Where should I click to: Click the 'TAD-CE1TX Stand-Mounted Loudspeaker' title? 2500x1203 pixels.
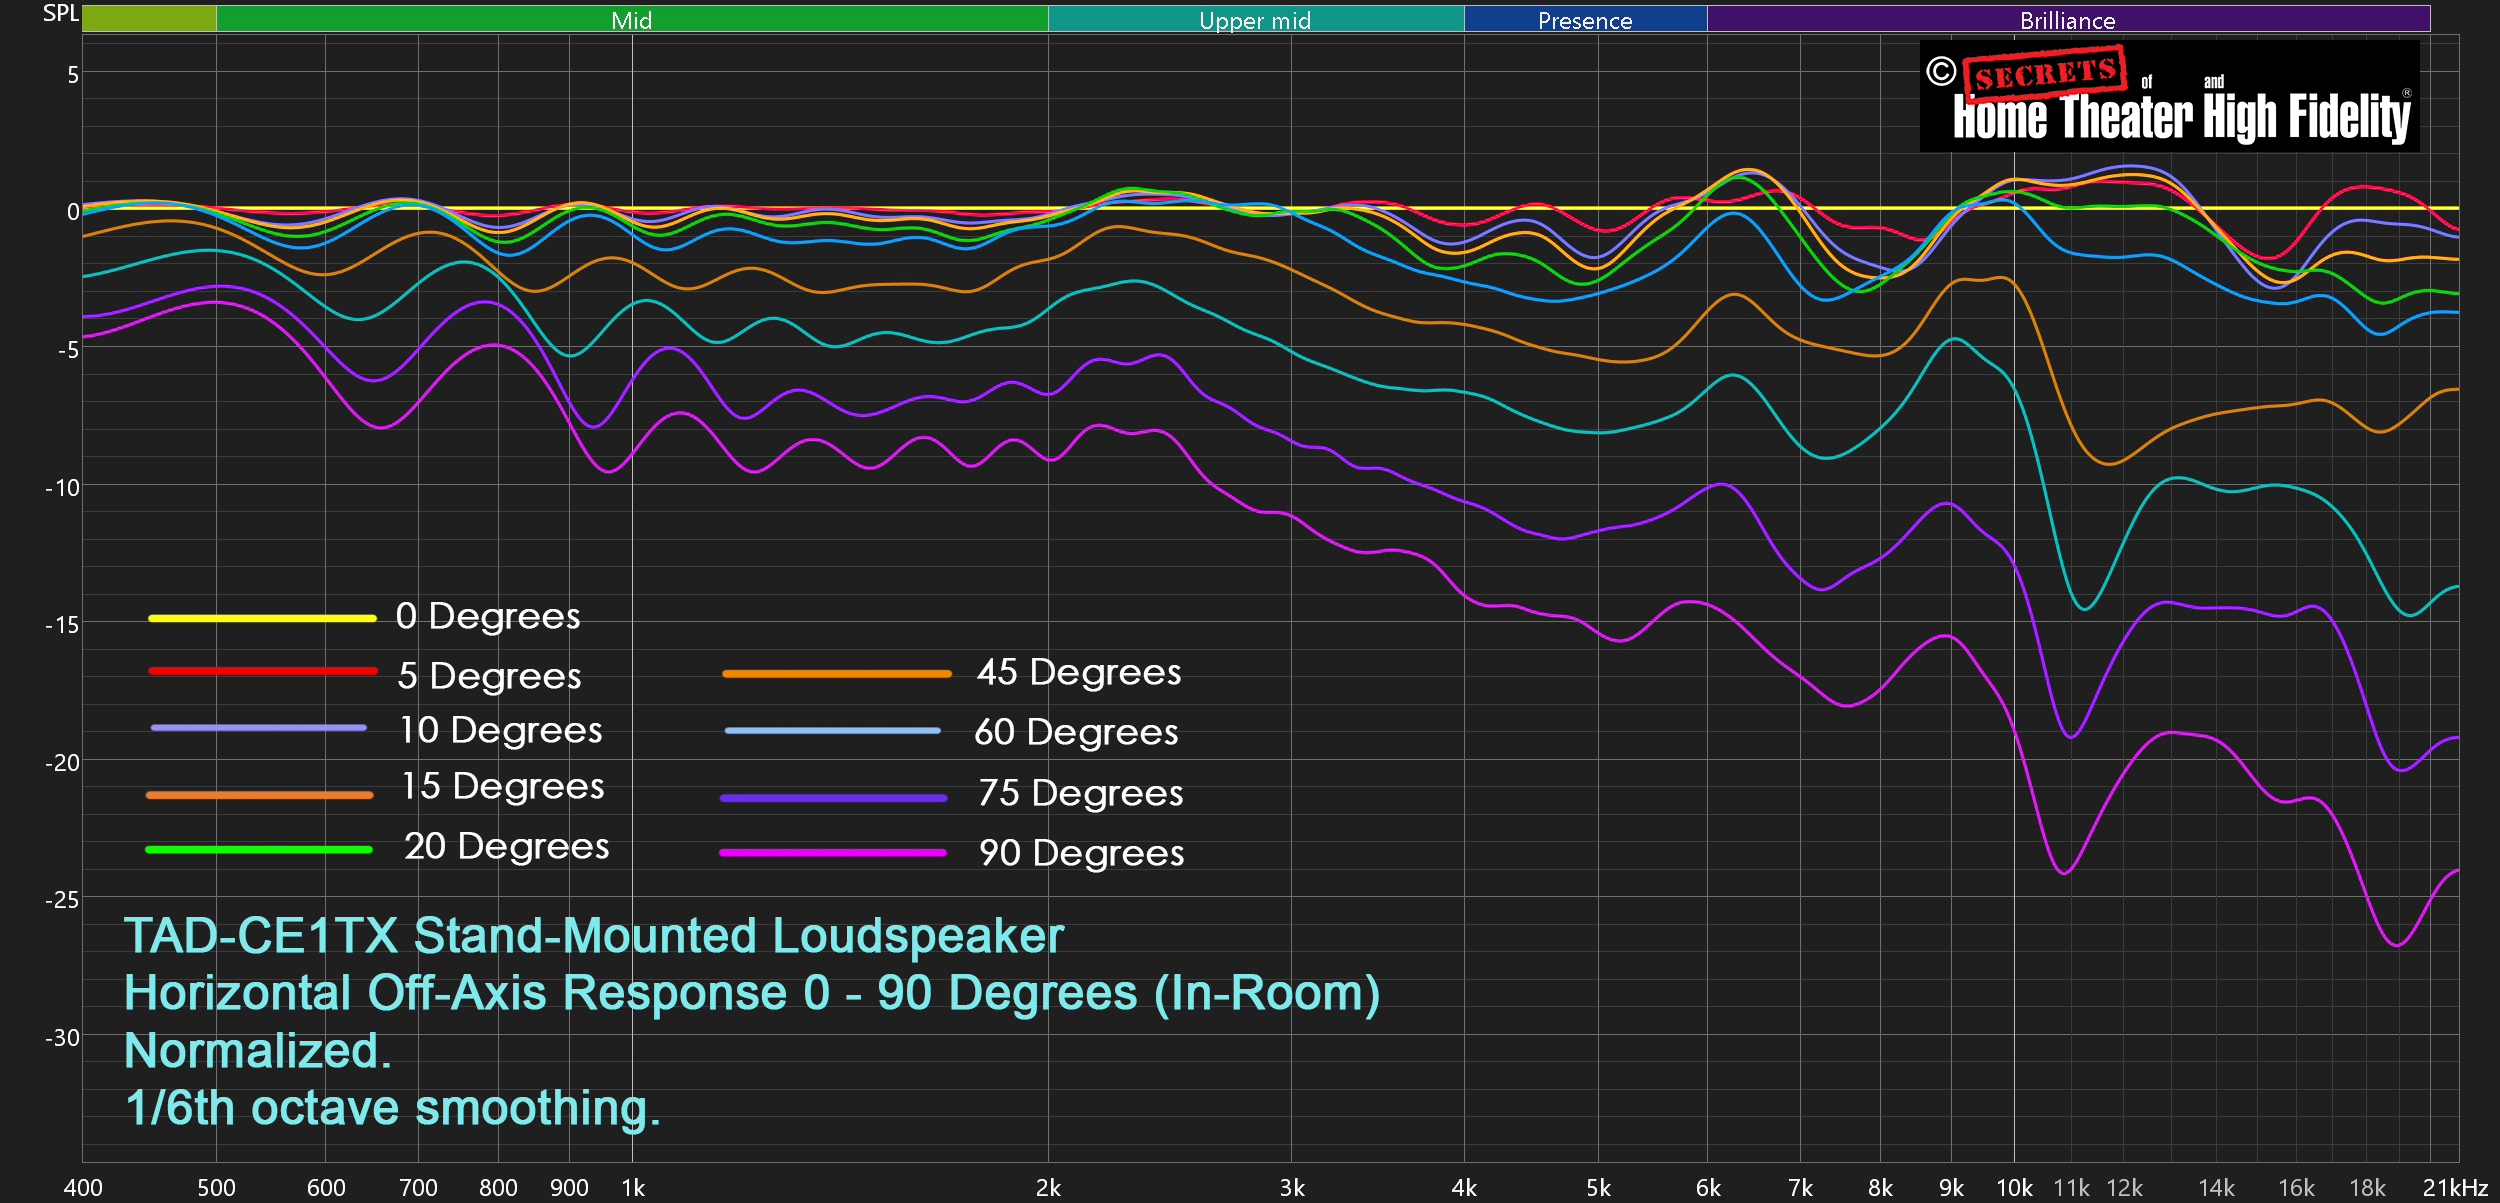(x=594, y=936)
